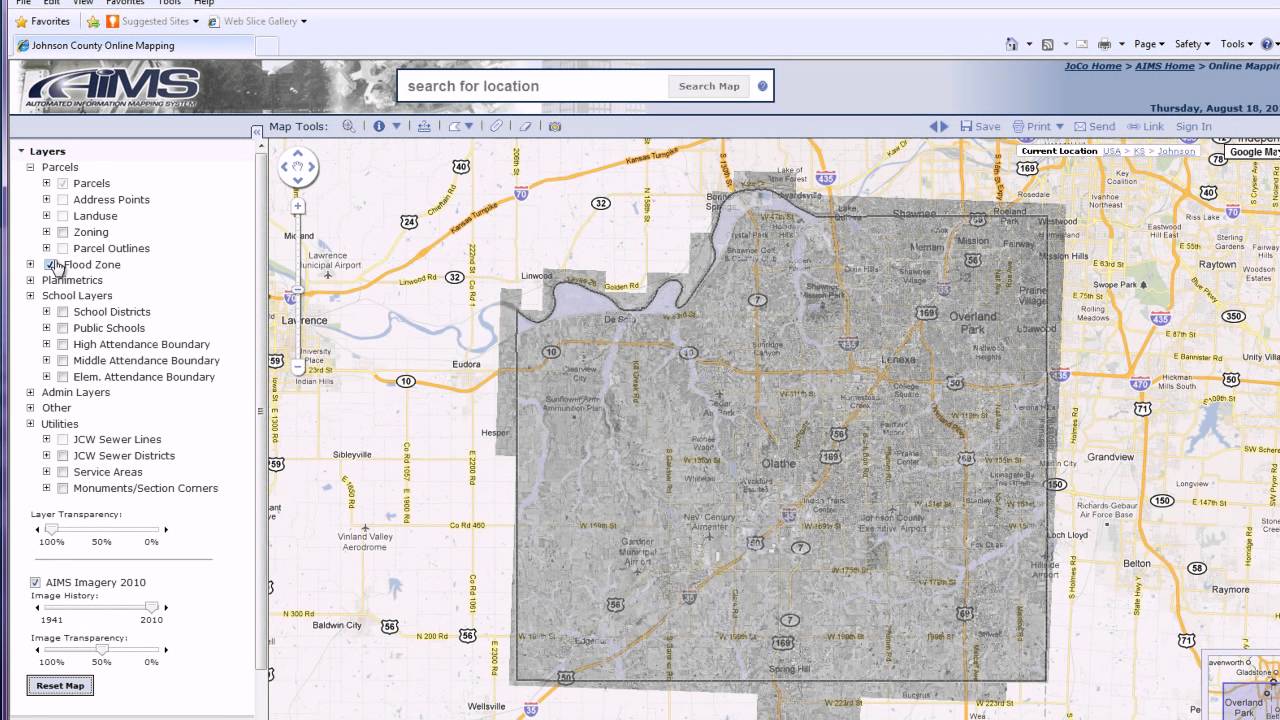The width and height of the screenshot is (1280, 720).
Task: Click the map pan navigation wheel
Action: point(298,167)
